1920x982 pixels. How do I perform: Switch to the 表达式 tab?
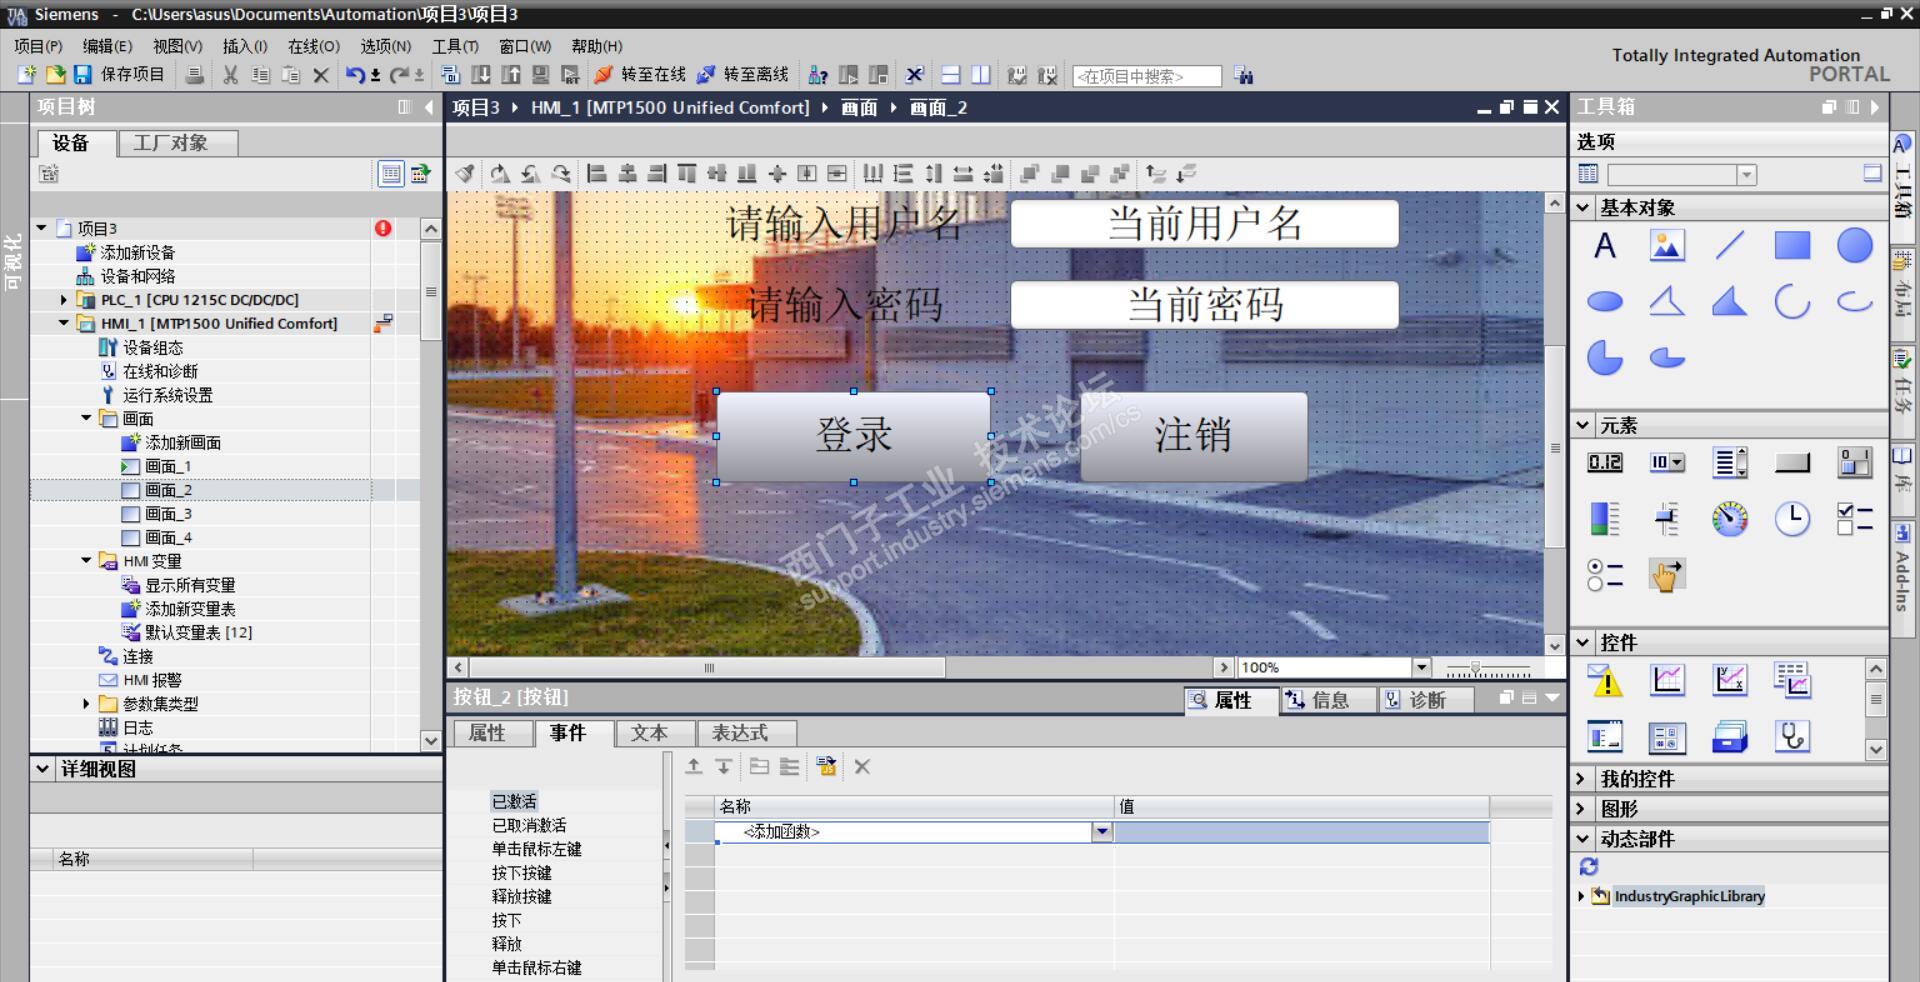(746, 733)
